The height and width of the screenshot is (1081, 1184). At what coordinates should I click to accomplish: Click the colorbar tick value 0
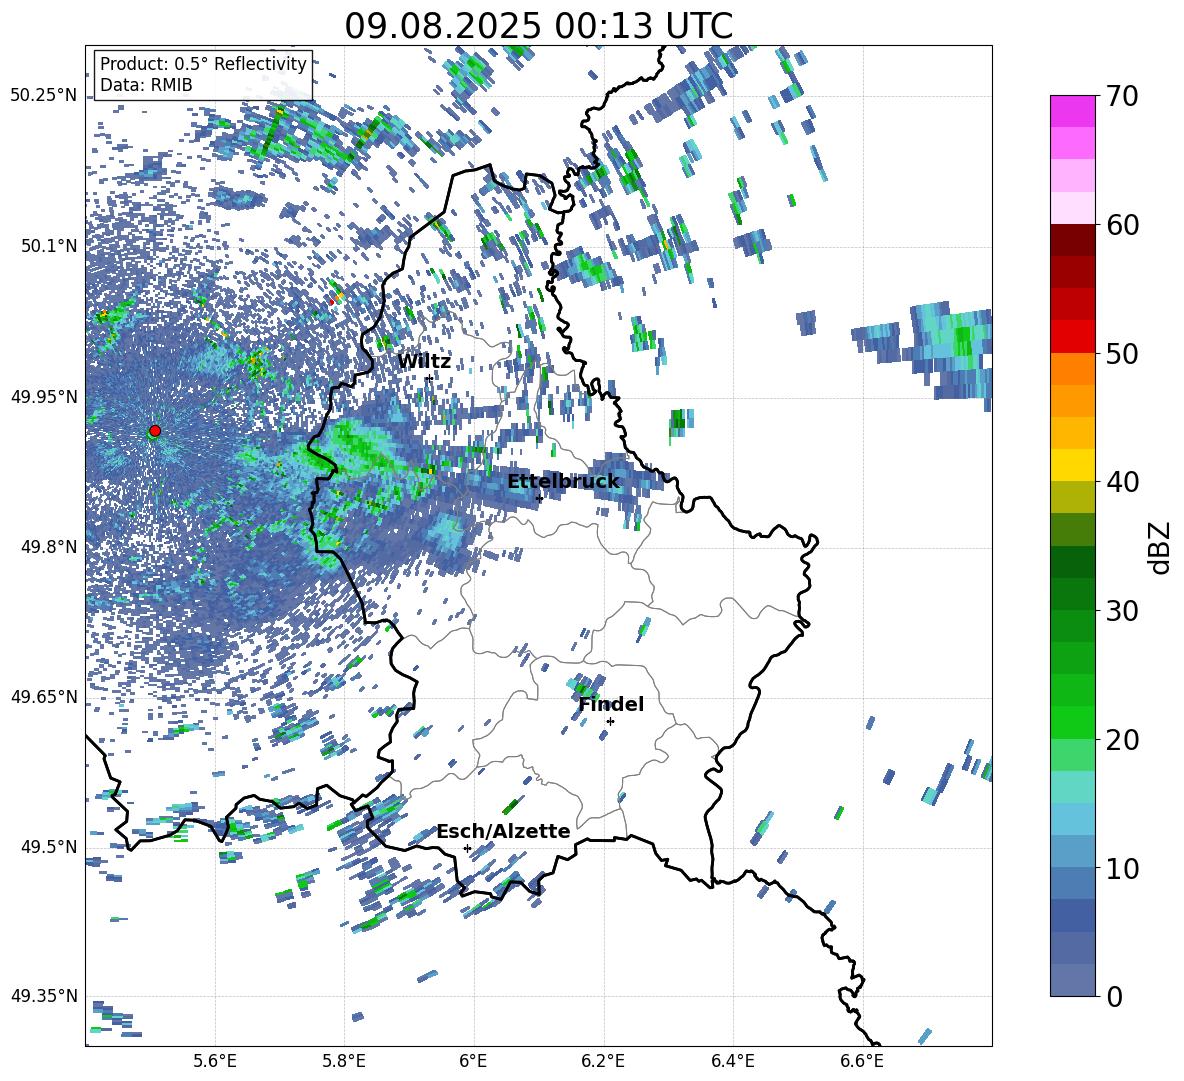click(1113, 996)
